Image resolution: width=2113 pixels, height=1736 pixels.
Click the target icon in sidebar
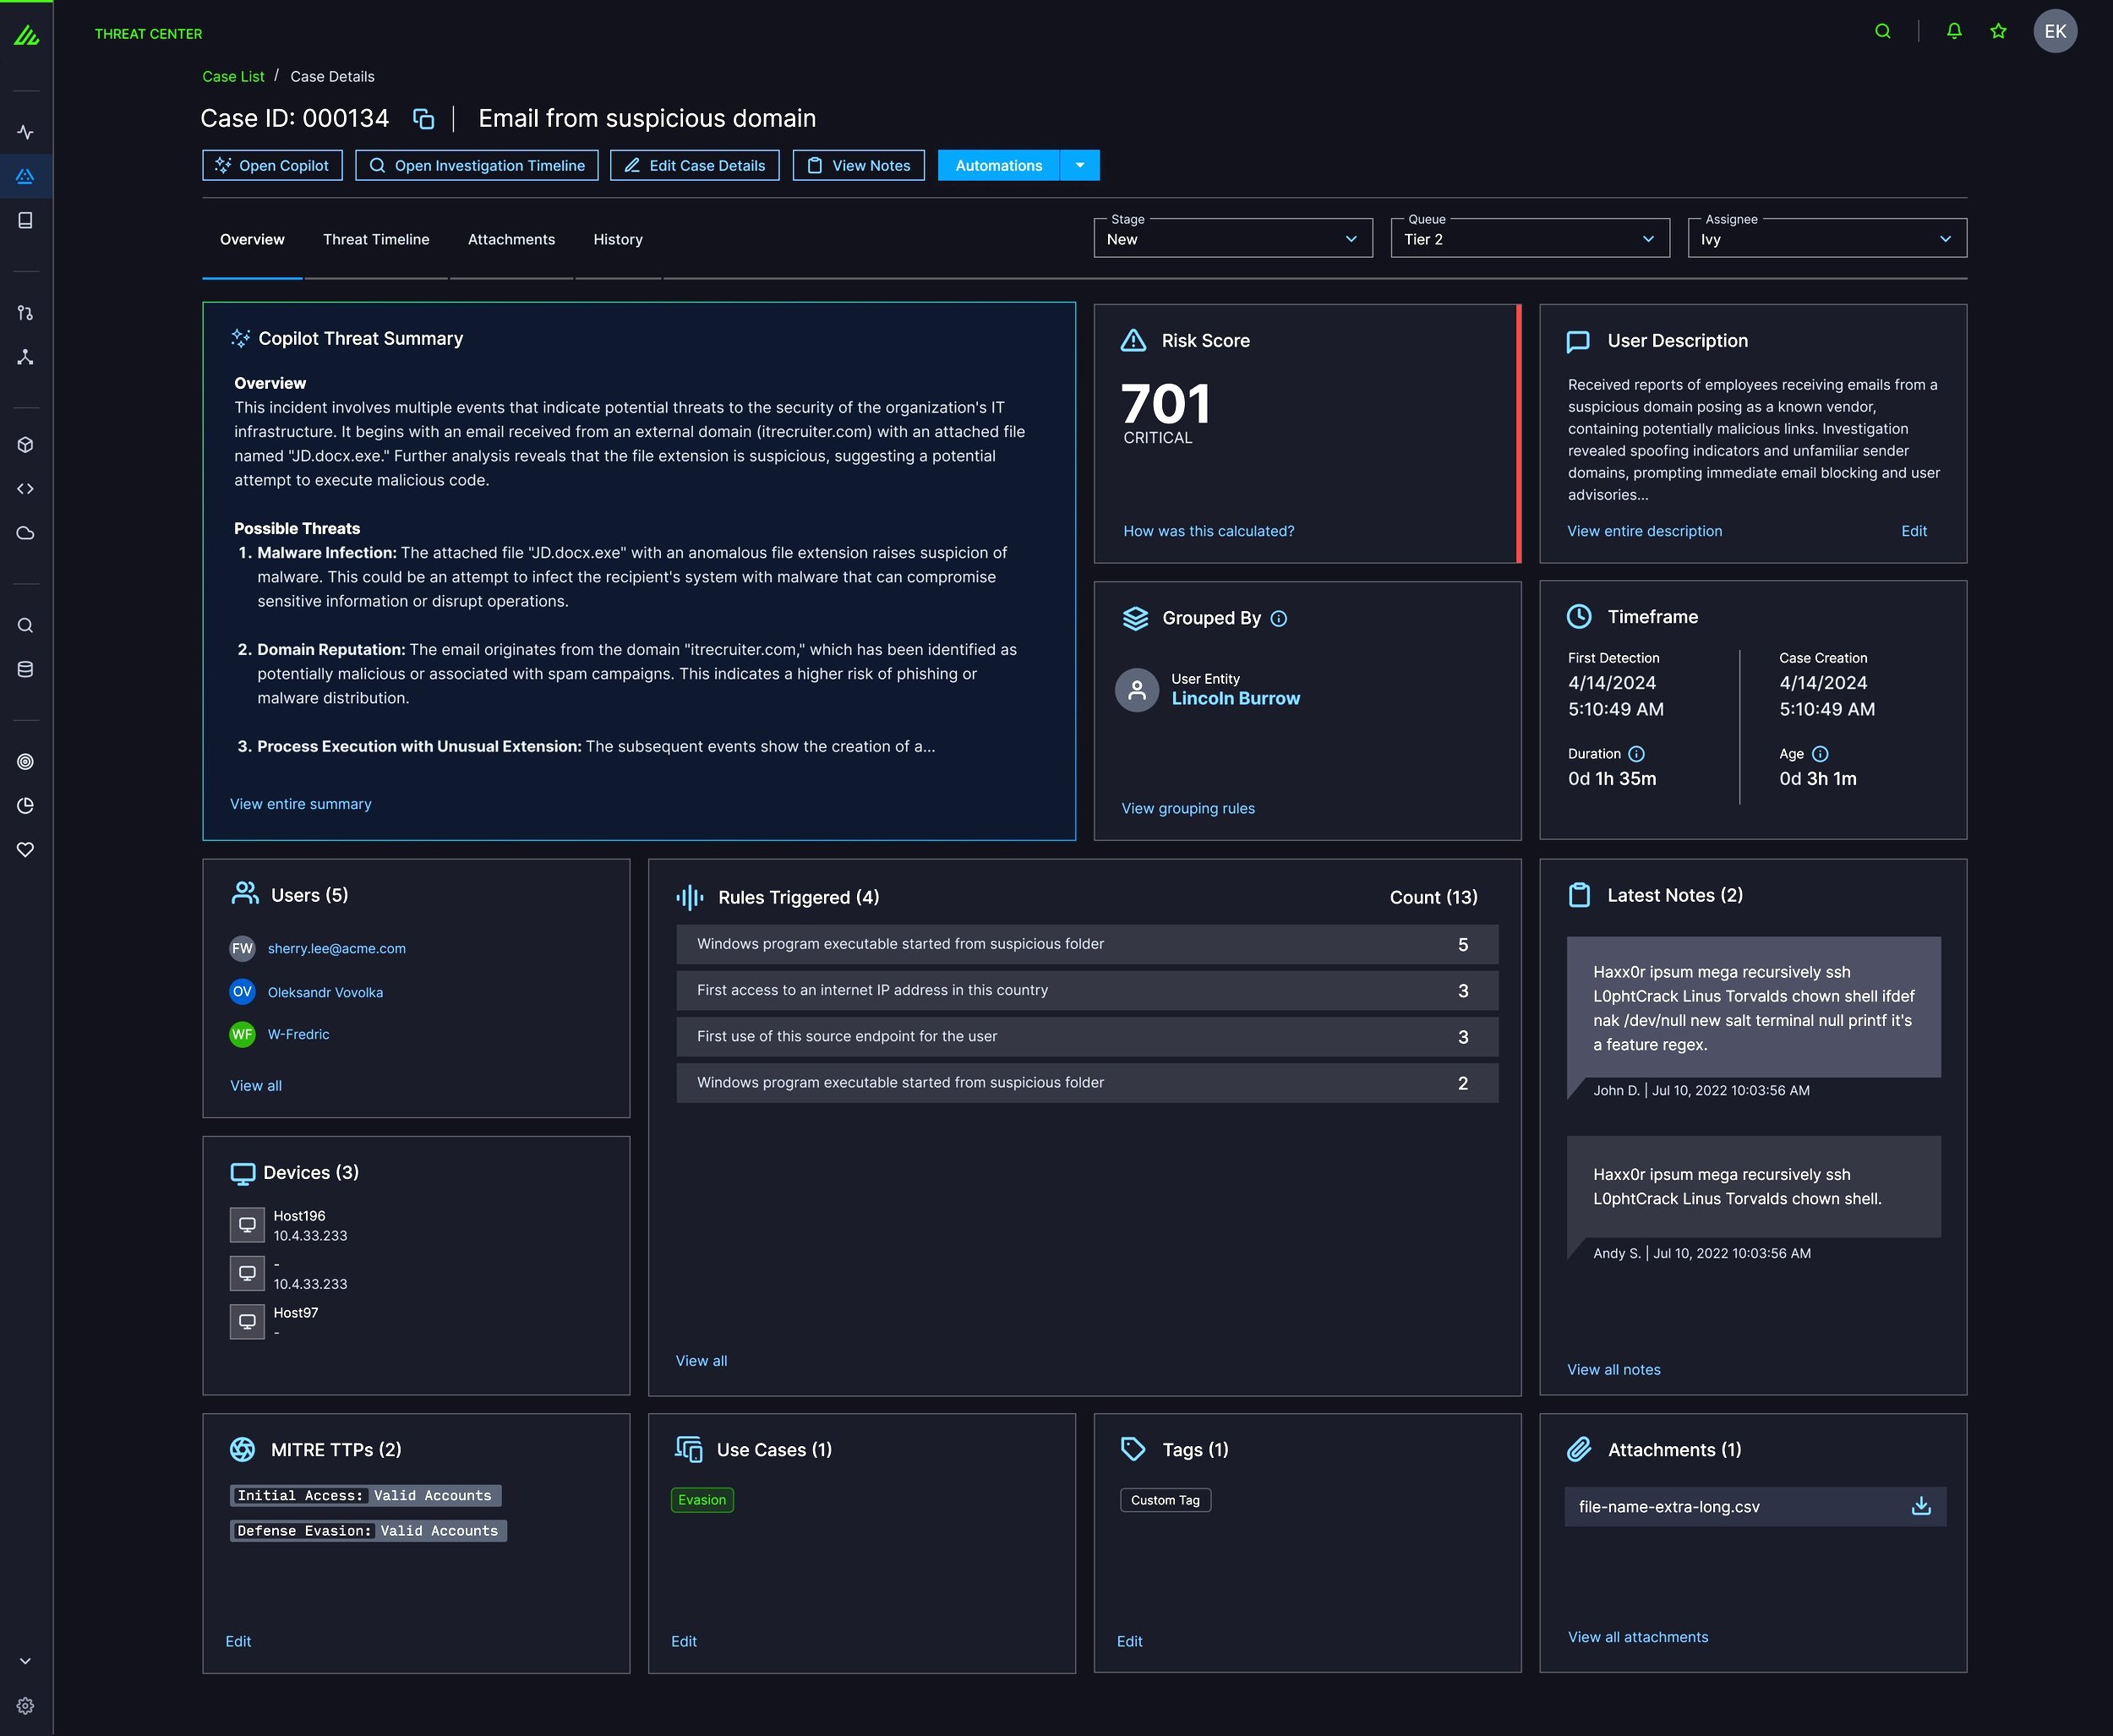26,762
